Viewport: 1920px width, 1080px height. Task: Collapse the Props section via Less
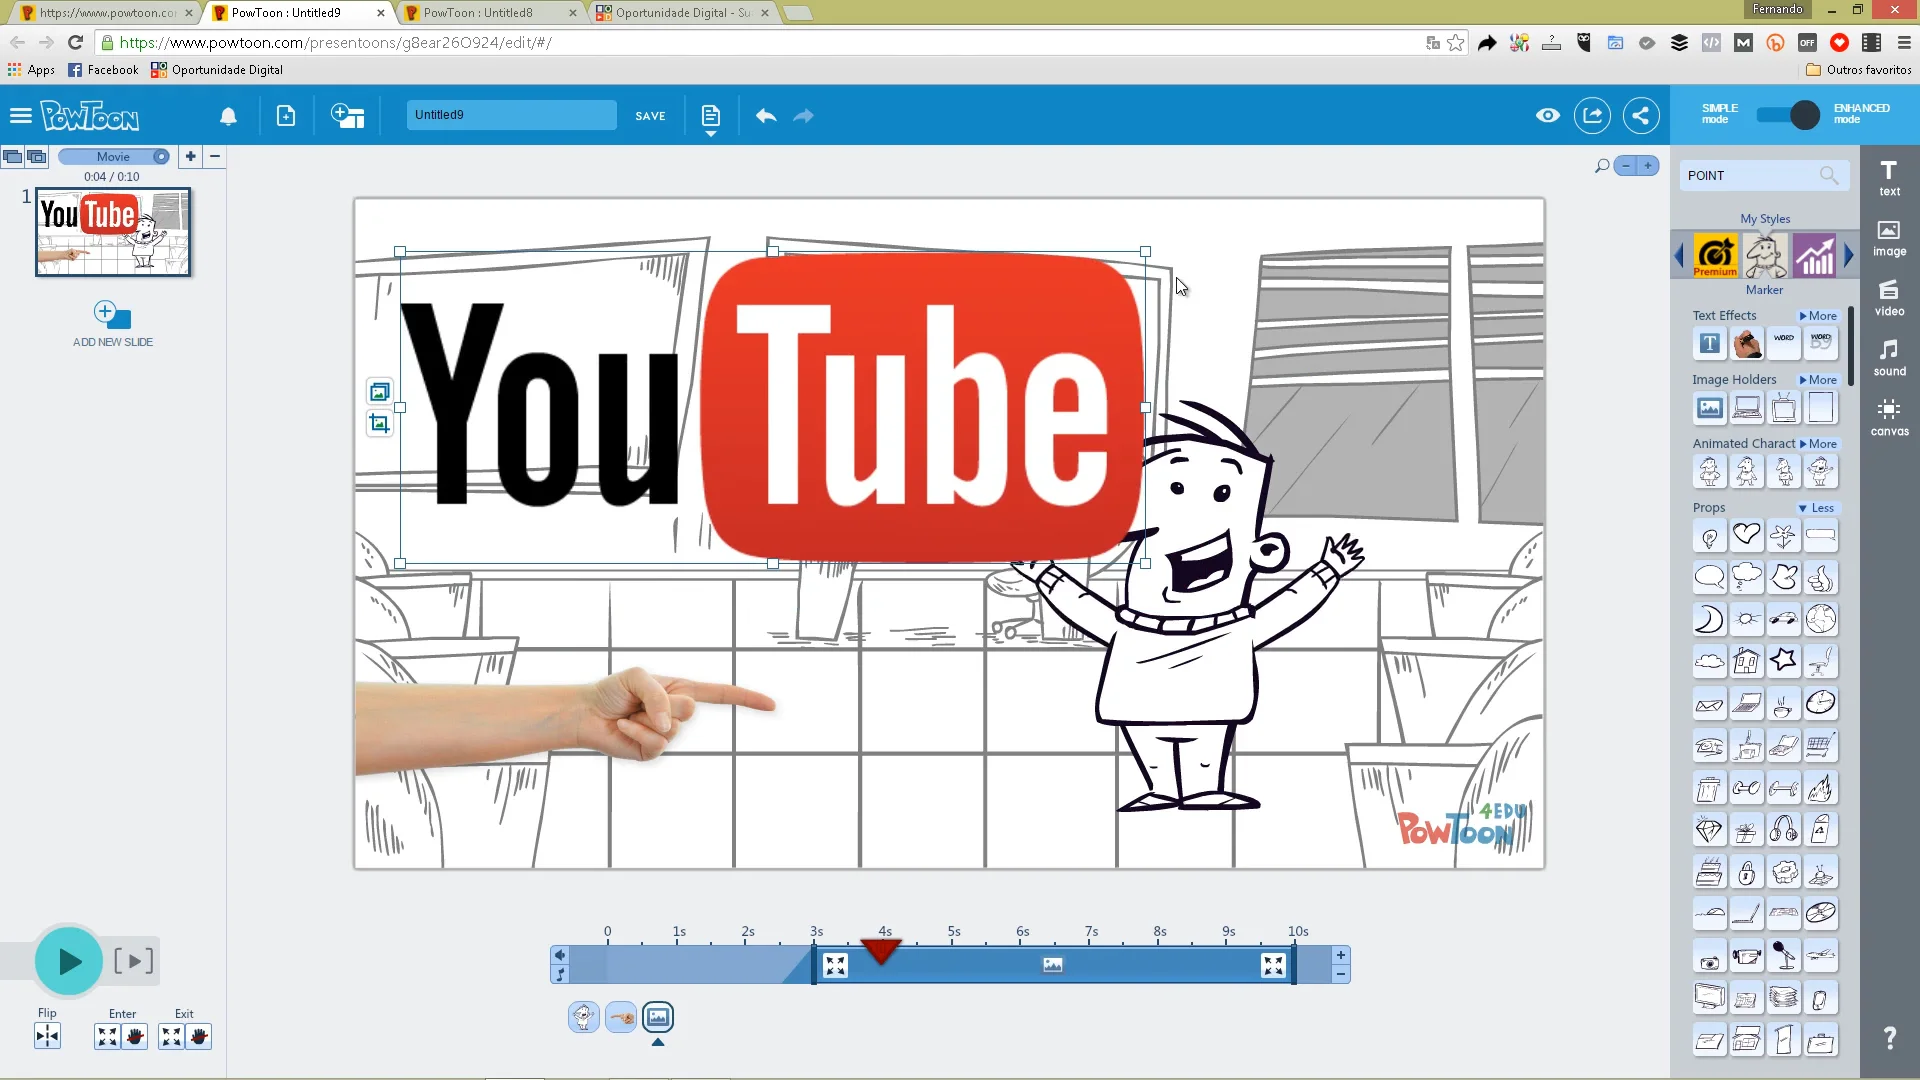point(1816,507)
